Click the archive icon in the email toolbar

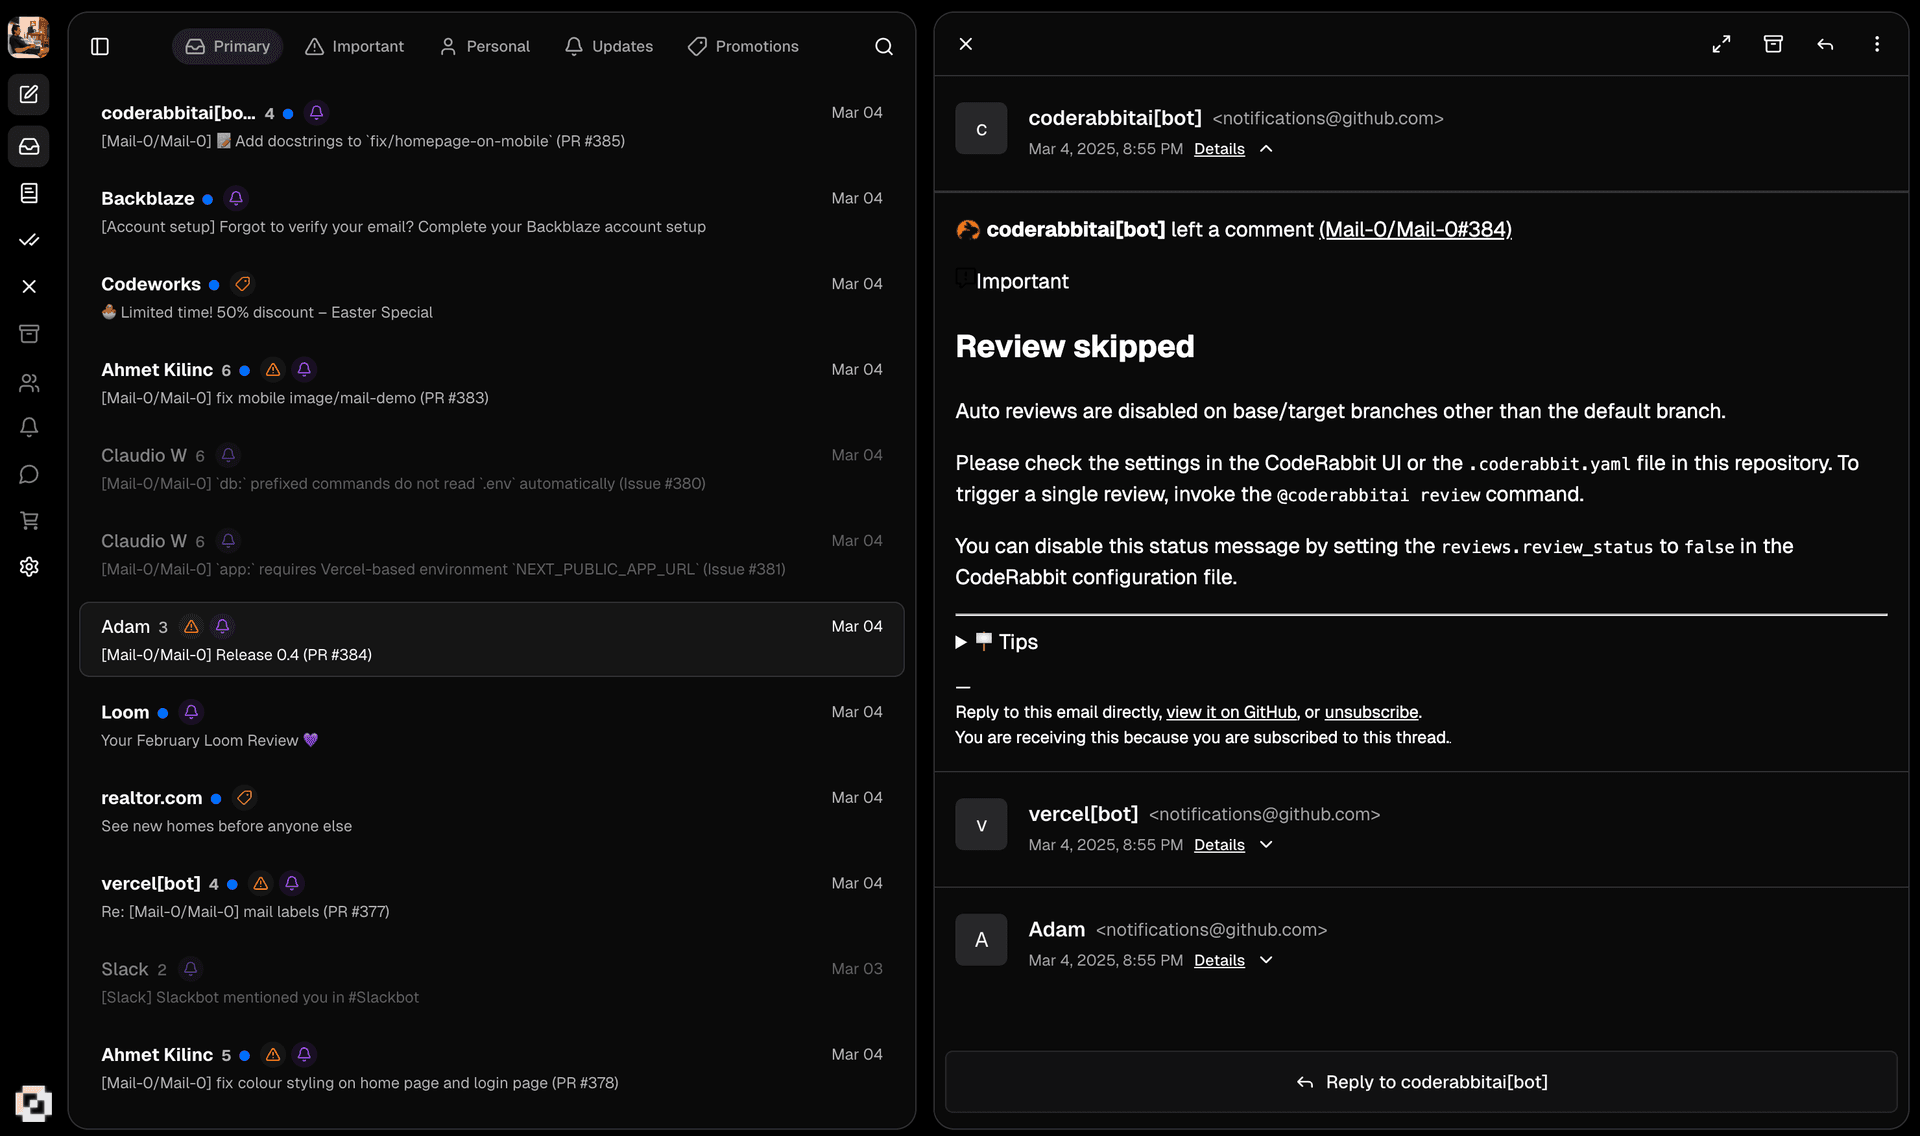coord(1773,44)
